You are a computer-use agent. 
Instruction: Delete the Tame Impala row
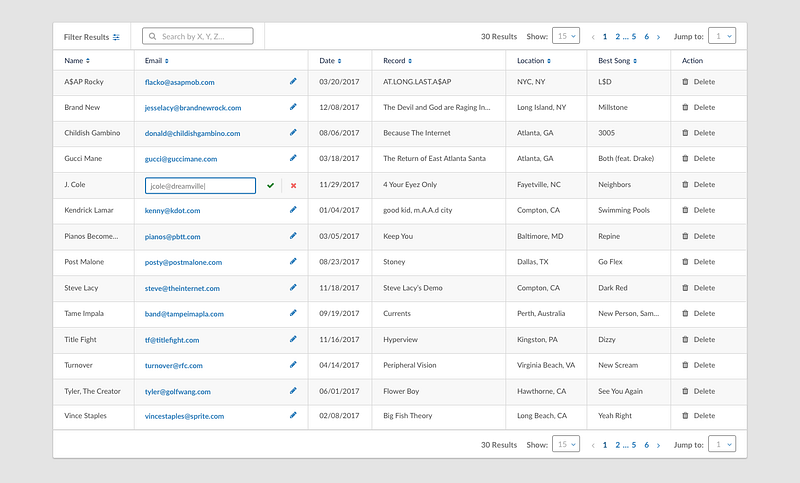point(698,313)
